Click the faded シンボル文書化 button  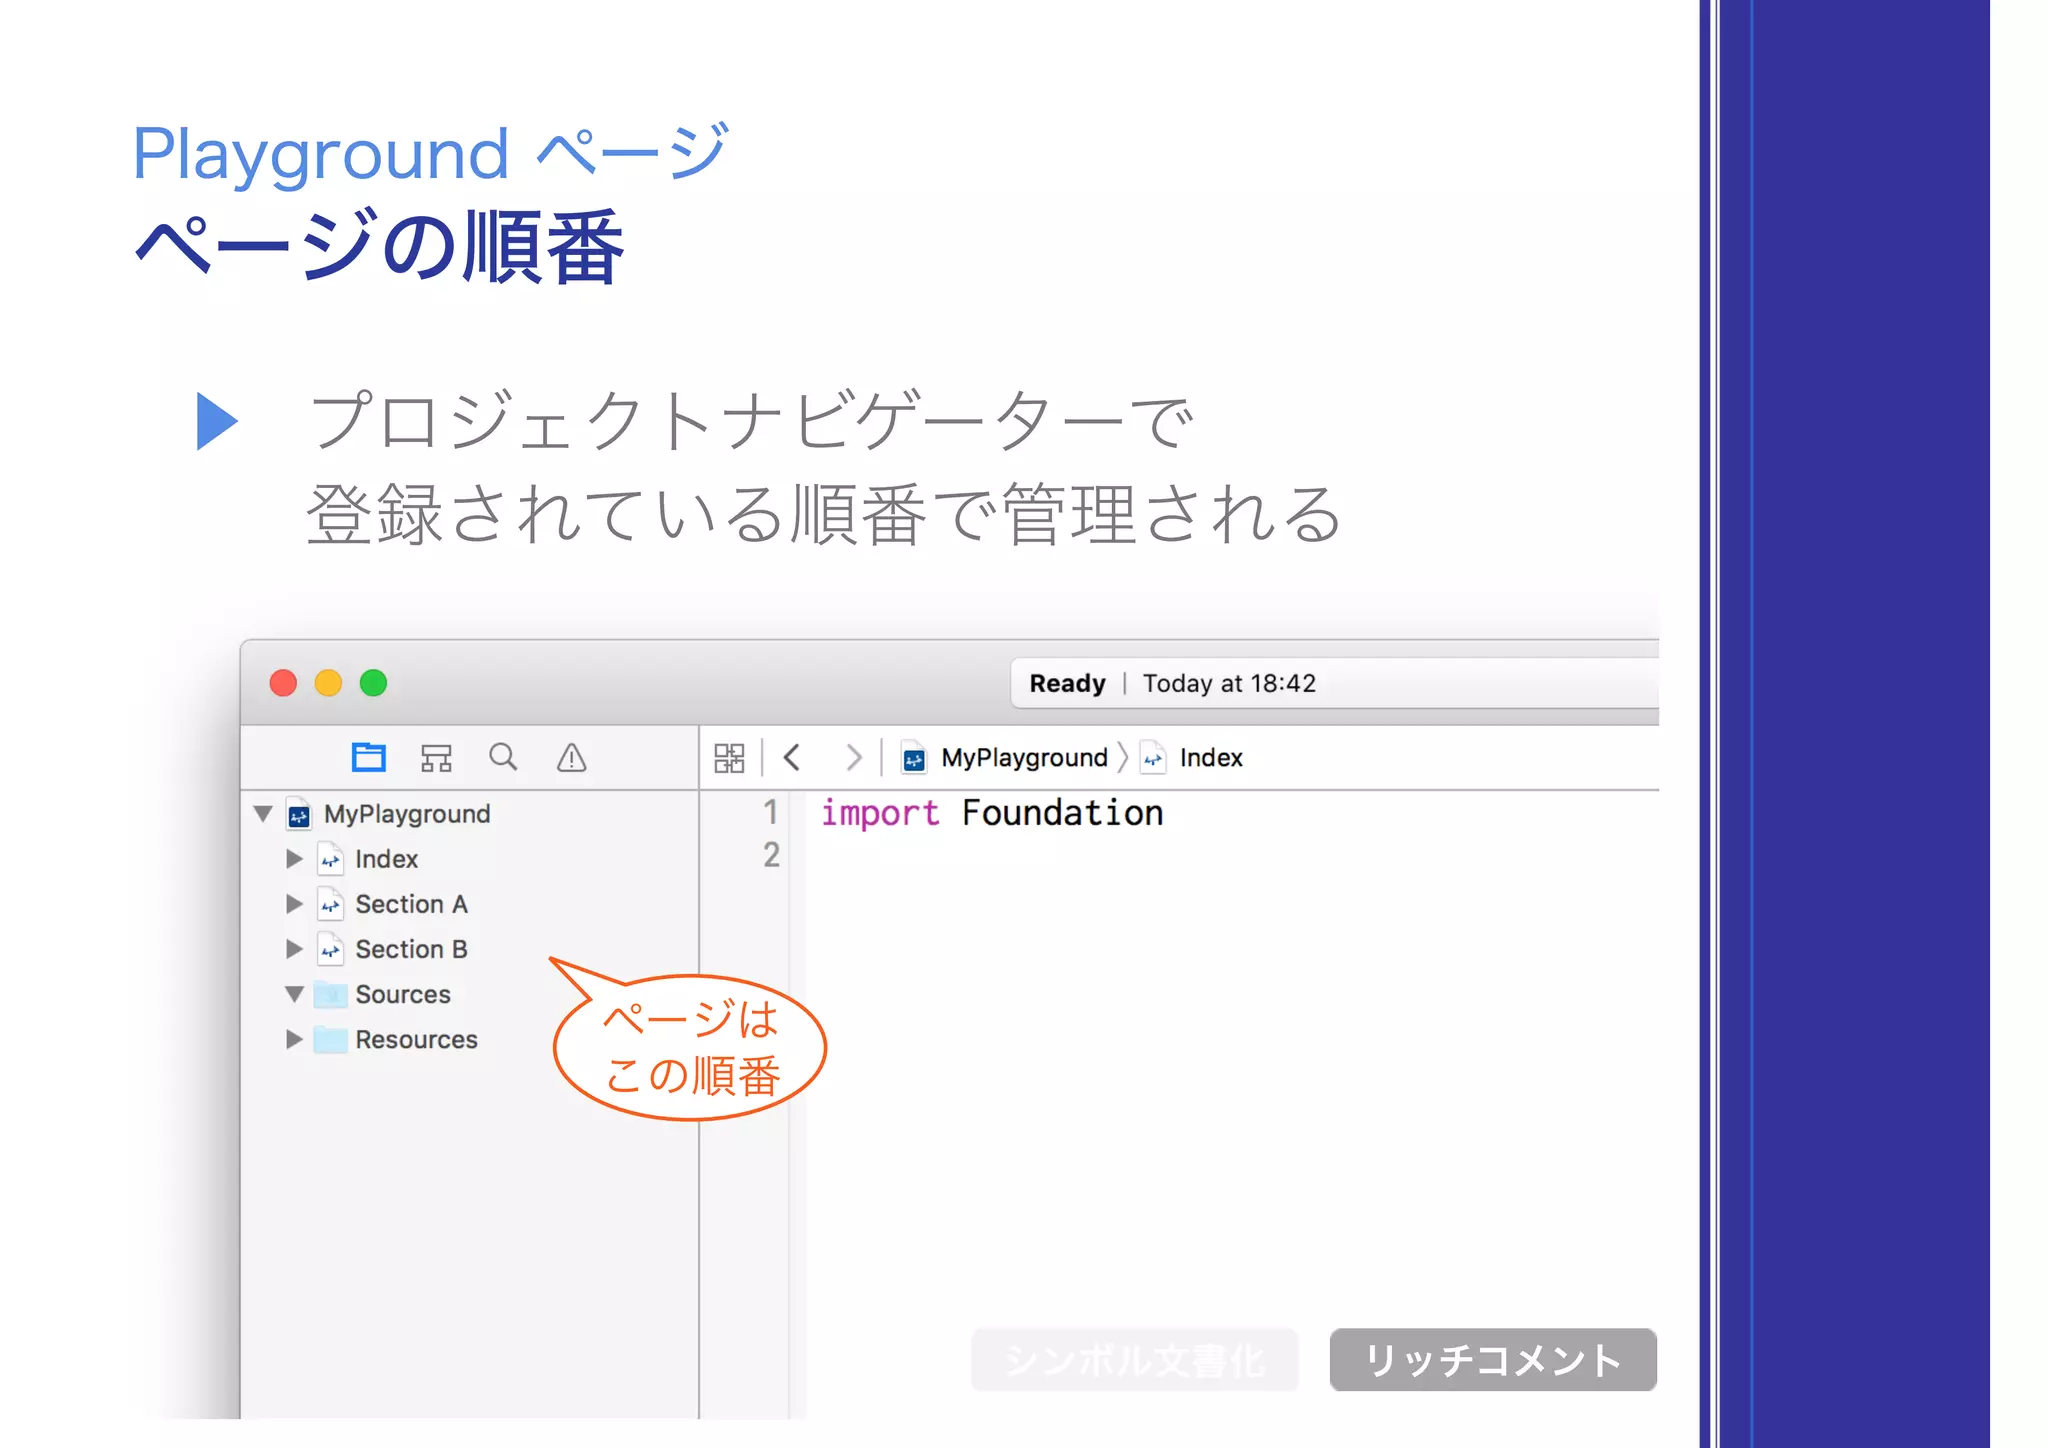[x=1134, y=1360]
